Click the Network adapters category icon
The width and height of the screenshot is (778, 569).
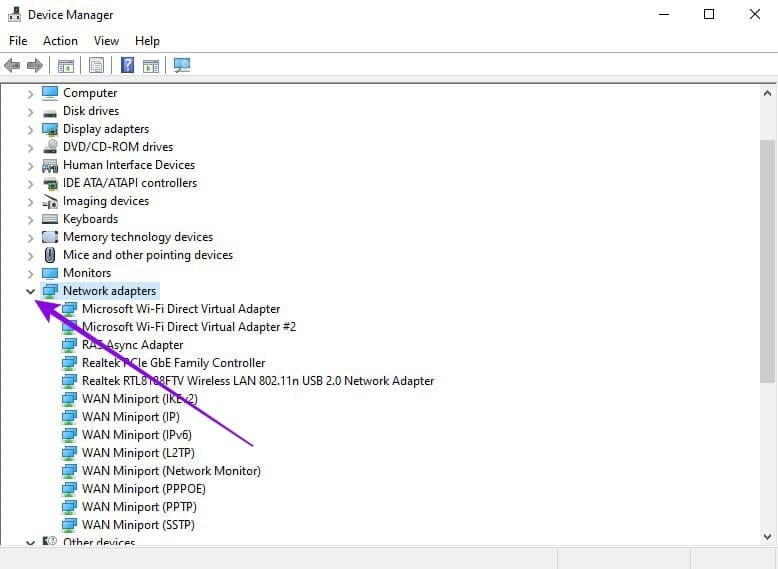click(50, 291)
